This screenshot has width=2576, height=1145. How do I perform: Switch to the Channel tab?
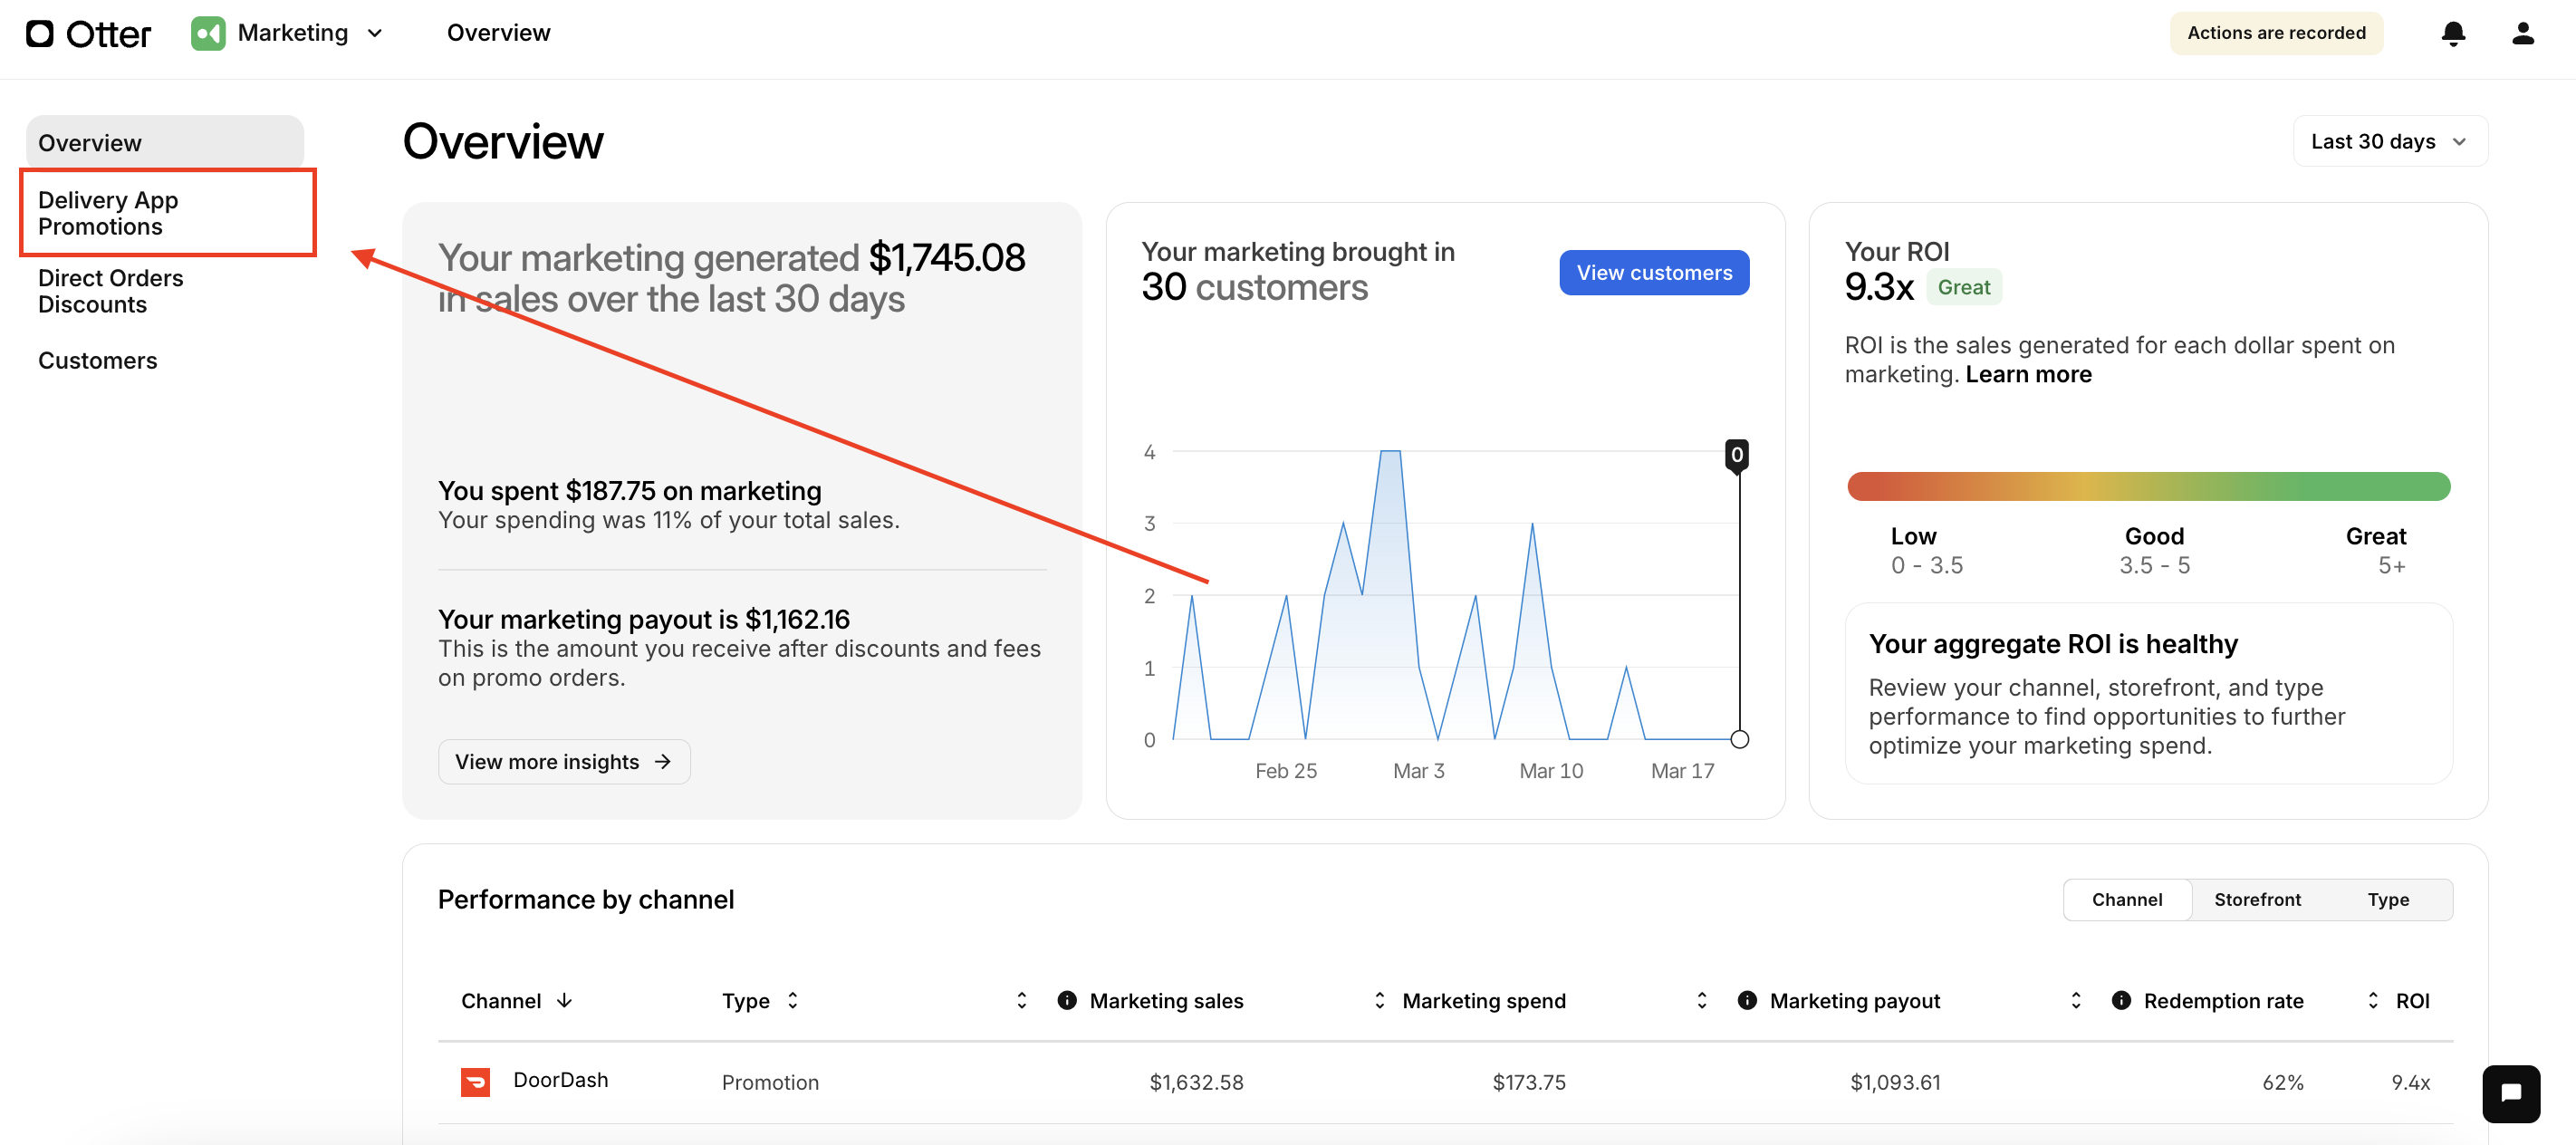pyautogui.click(x=2127, y=899)
